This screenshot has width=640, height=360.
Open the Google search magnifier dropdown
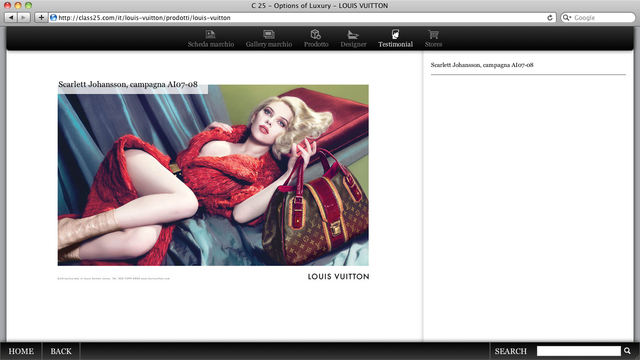click(567, 18)
